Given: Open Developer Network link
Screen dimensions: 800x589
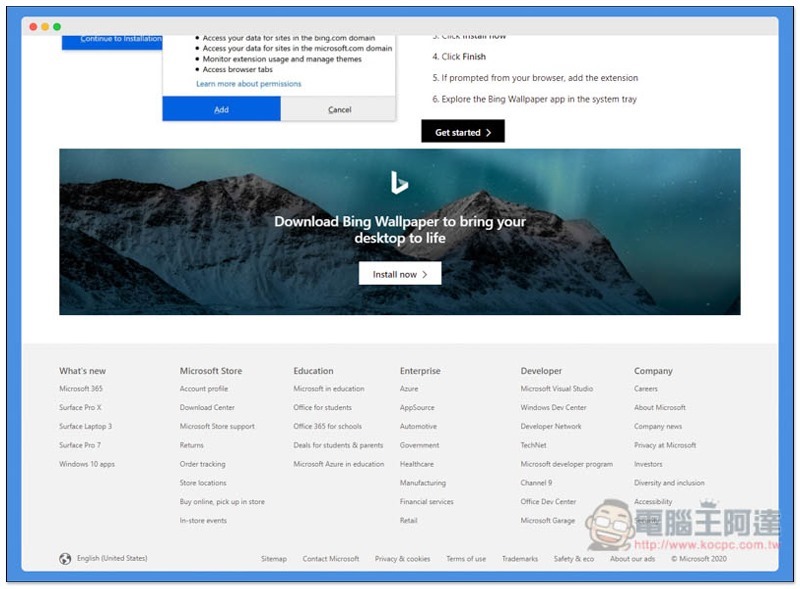Looking at the screenshot, I should [551, 426].
